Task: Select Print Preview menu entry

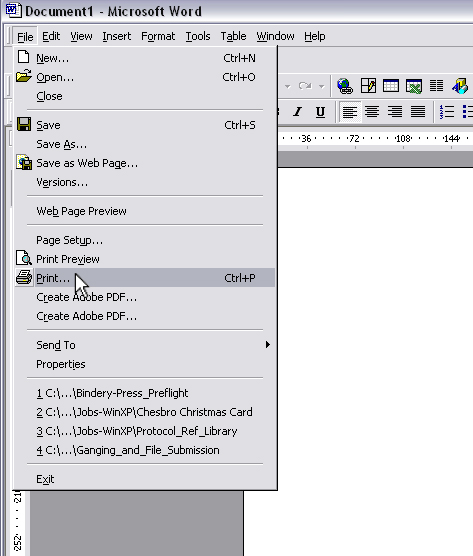Action: tap(145, 259)
